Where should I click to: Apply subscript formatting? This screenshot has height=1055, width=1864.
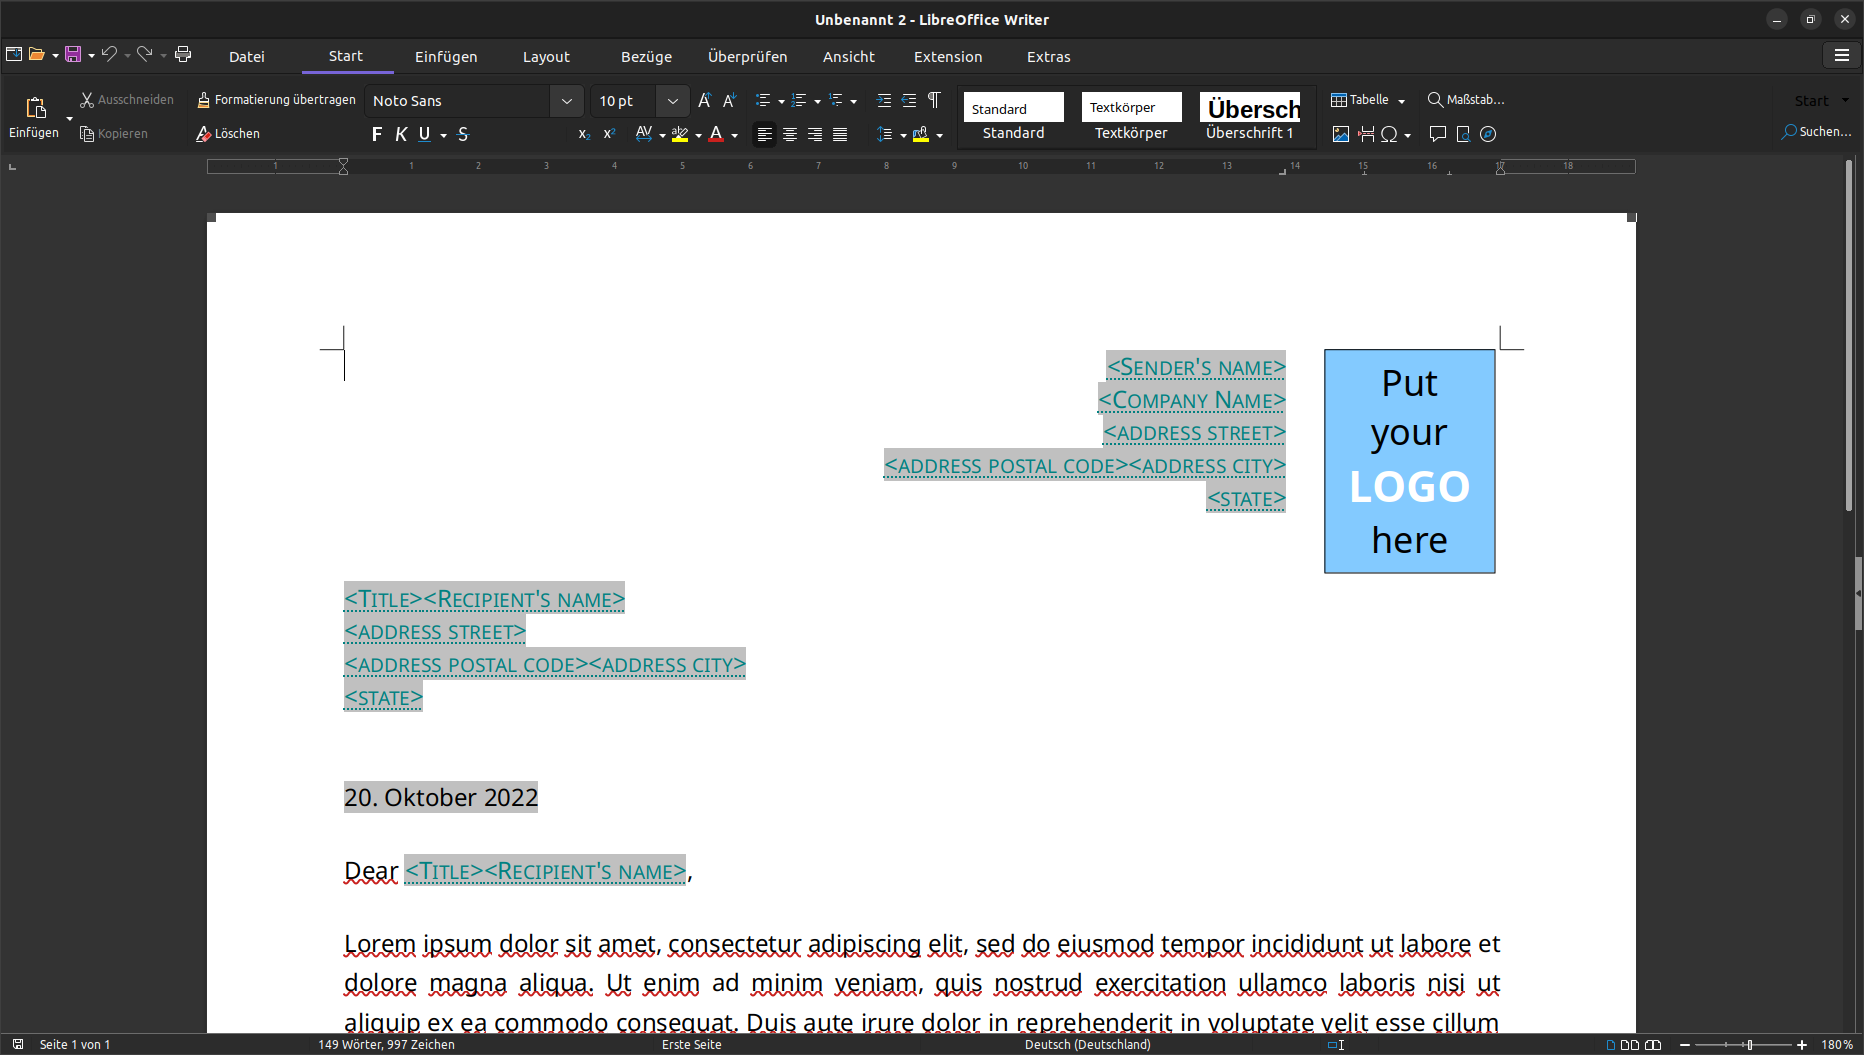click(584, 134)
